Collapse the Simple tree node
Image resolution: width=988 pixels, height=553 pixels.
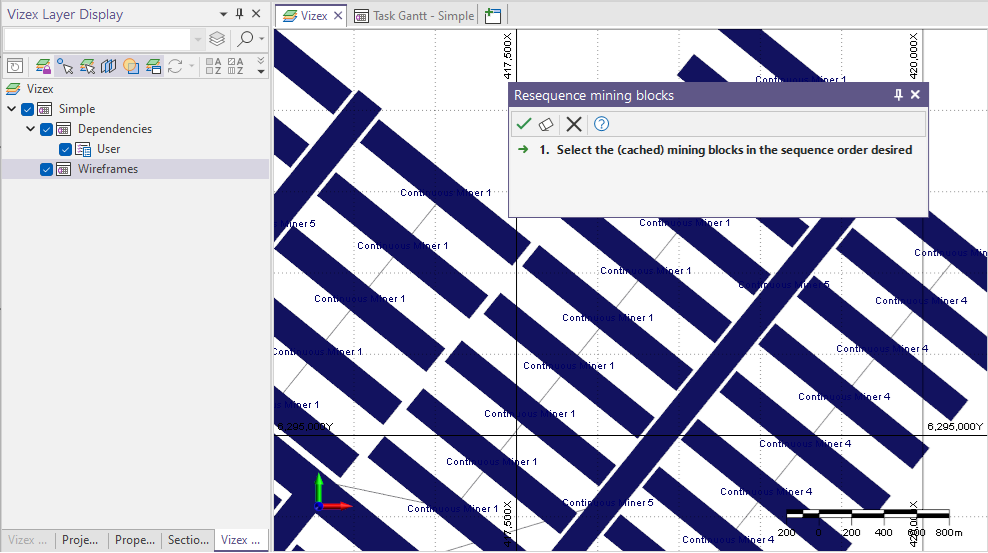click(x=11, y=109)
